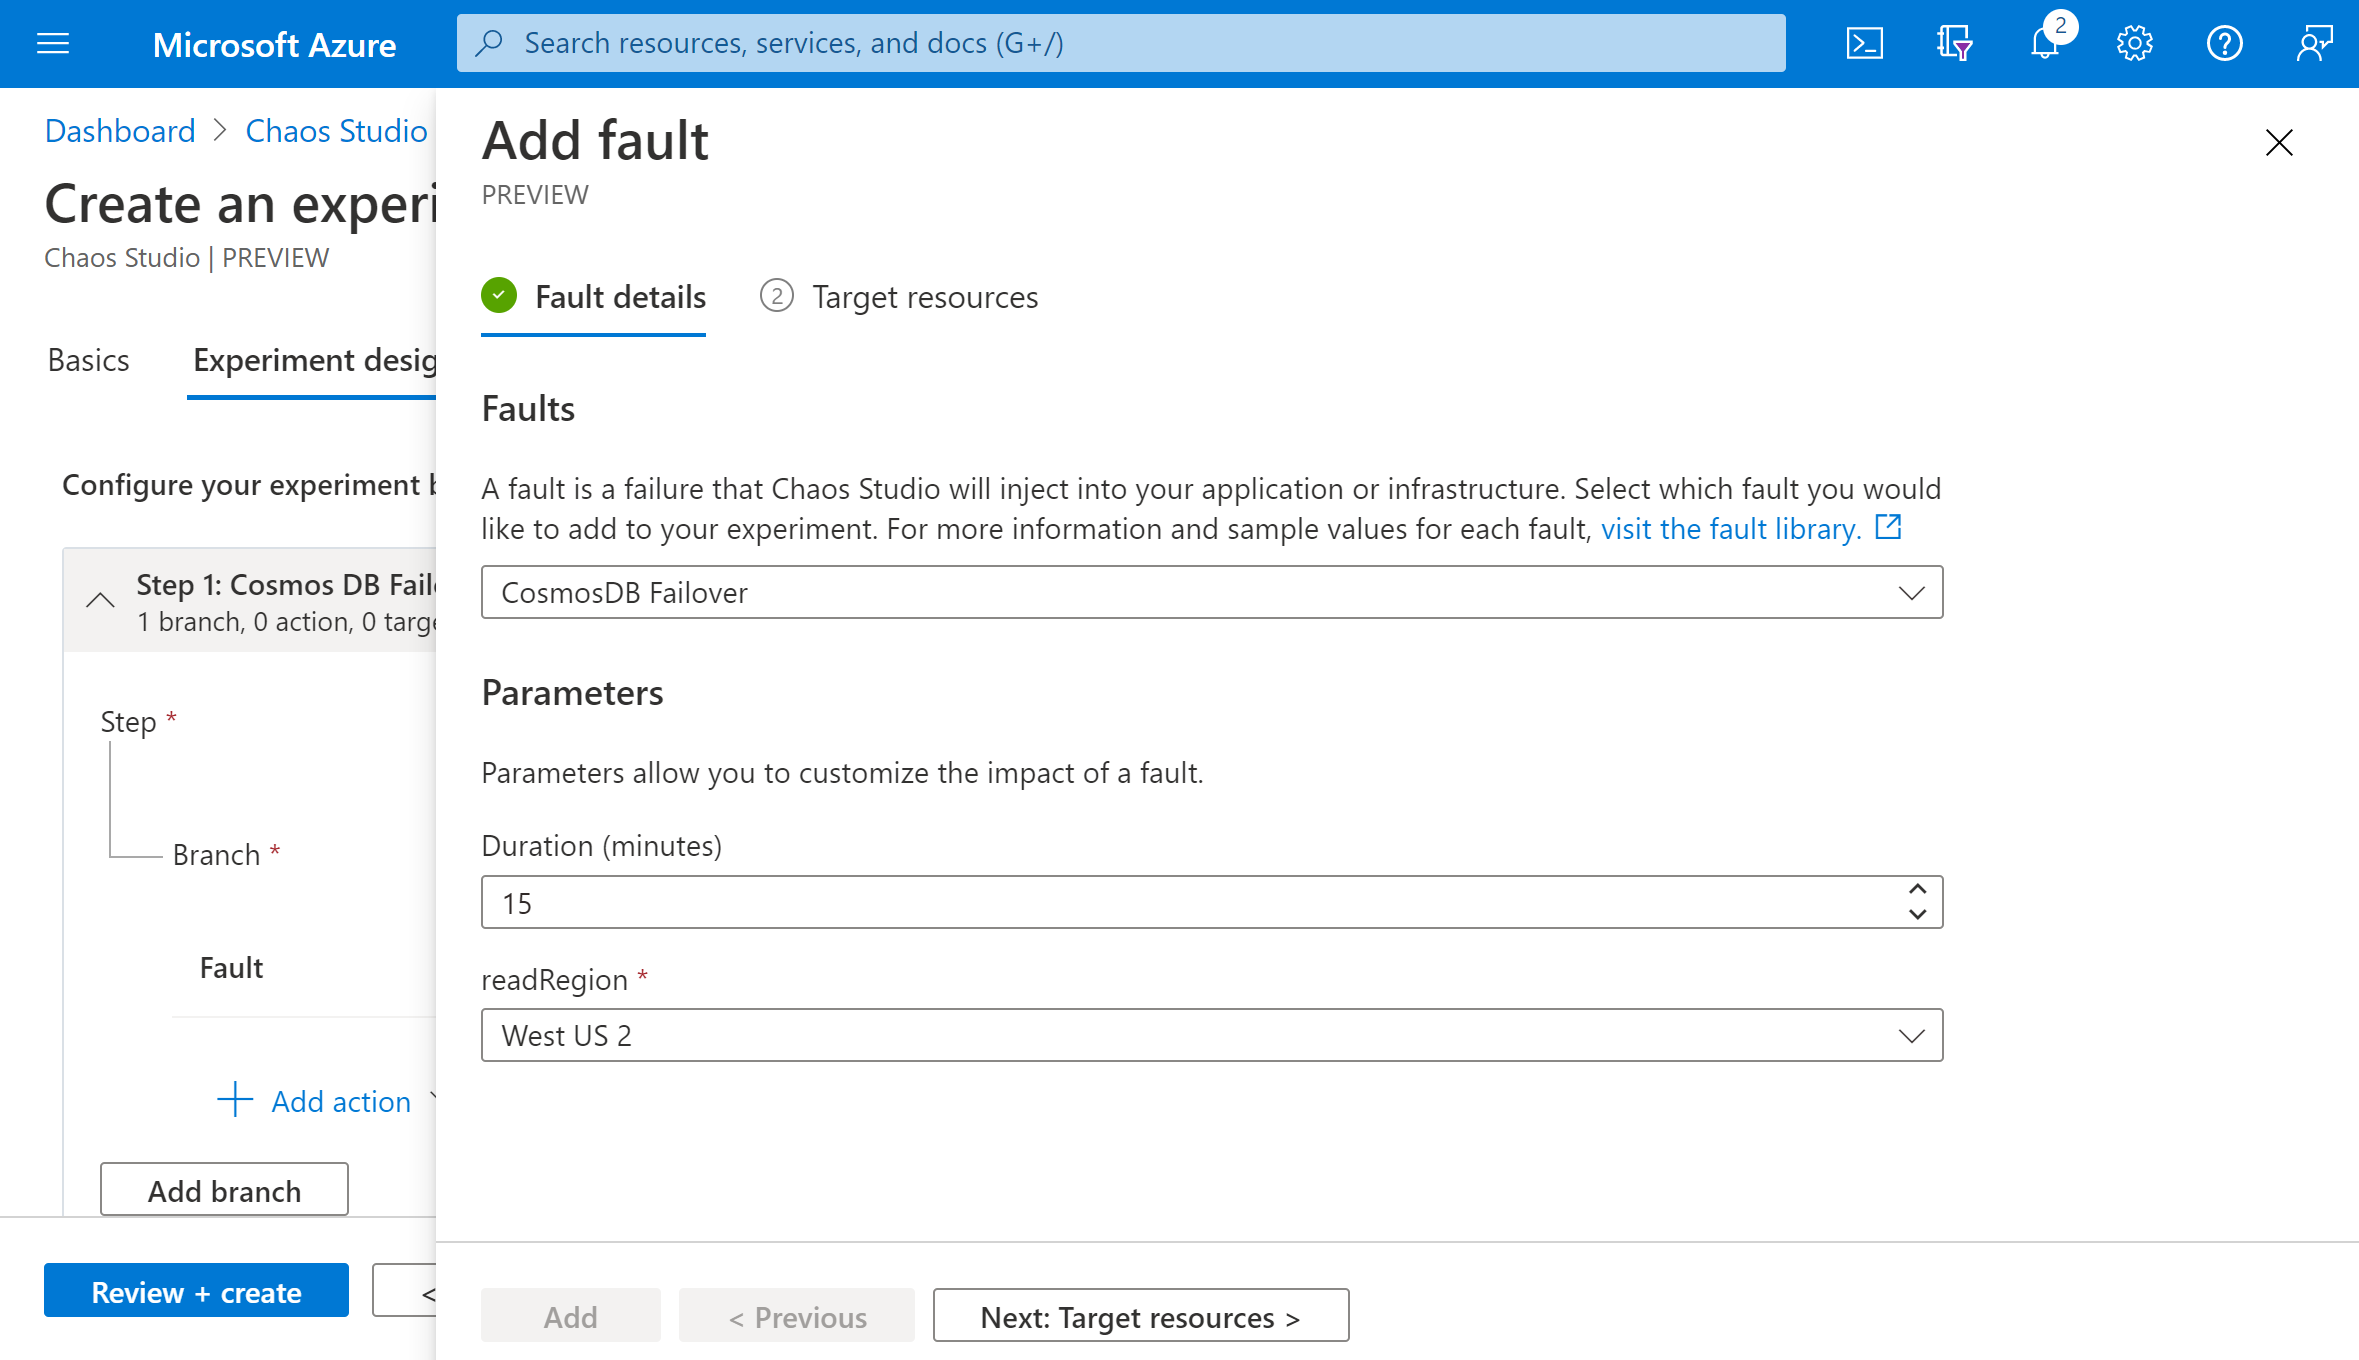
Task: Click the Azure help question mark icon
Action: (x=2221, y=42)
